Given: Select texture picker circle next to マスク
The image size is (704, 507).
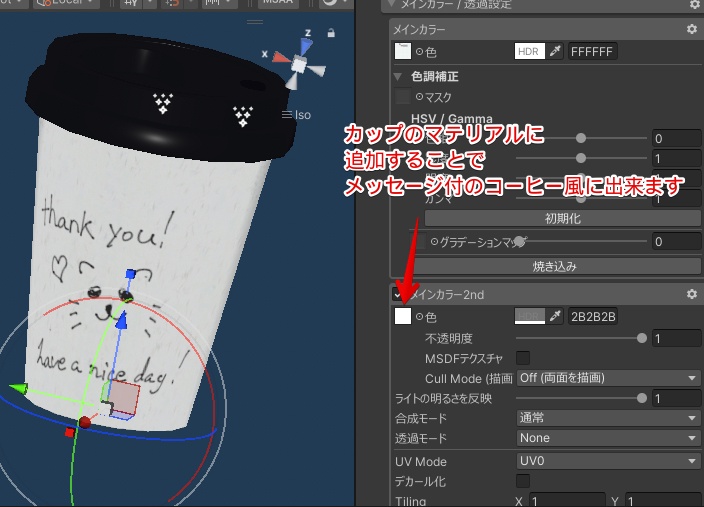Looking at the screenshot, I should pos(419,97).
